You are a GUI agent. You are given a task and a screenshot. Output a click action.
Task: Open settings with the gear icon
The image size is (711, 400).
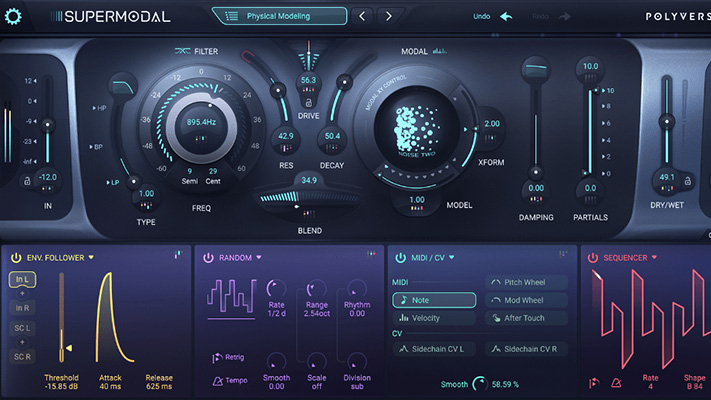[13, 17]
